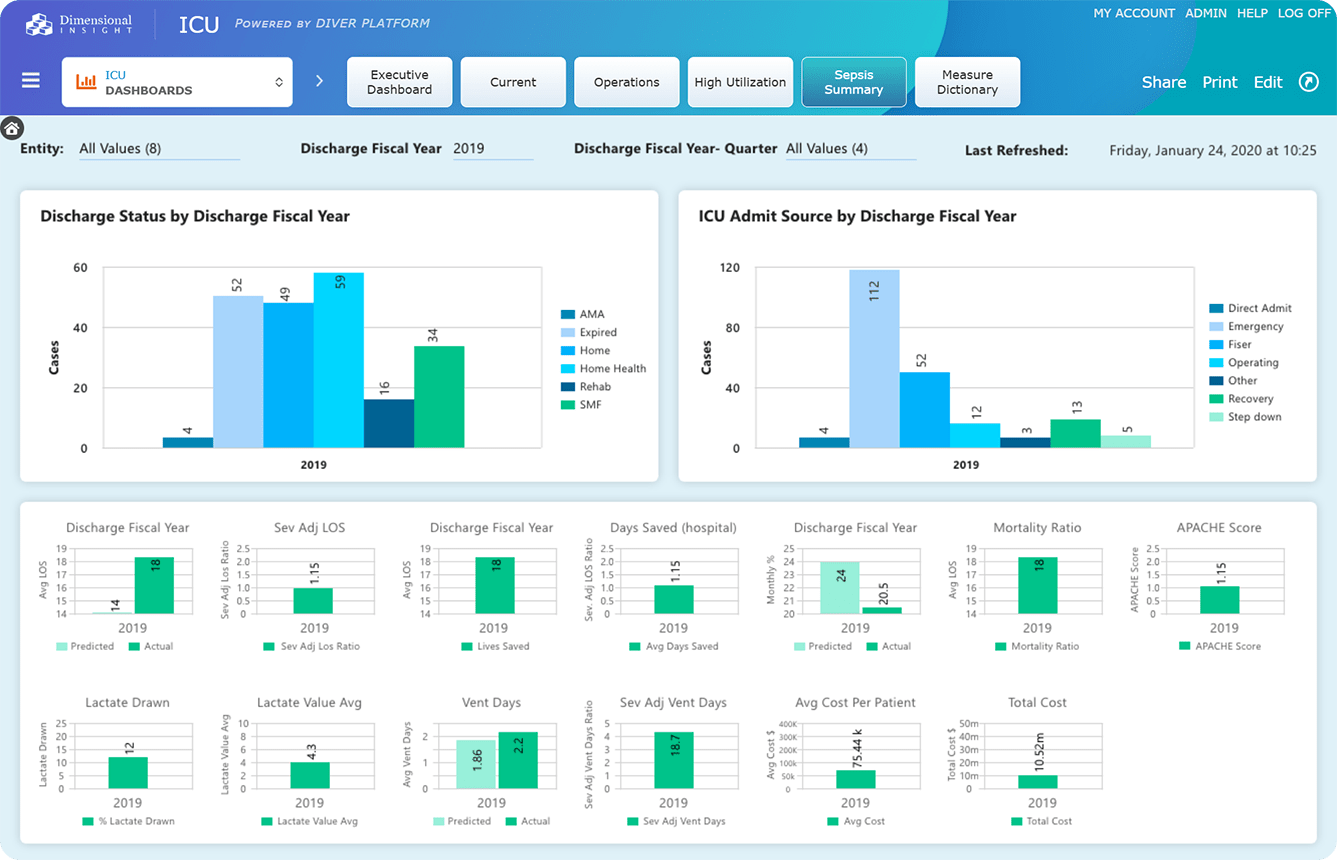
Task: Change the Discharge Fiscal Year 2019 filter
Action: point(491,149)
